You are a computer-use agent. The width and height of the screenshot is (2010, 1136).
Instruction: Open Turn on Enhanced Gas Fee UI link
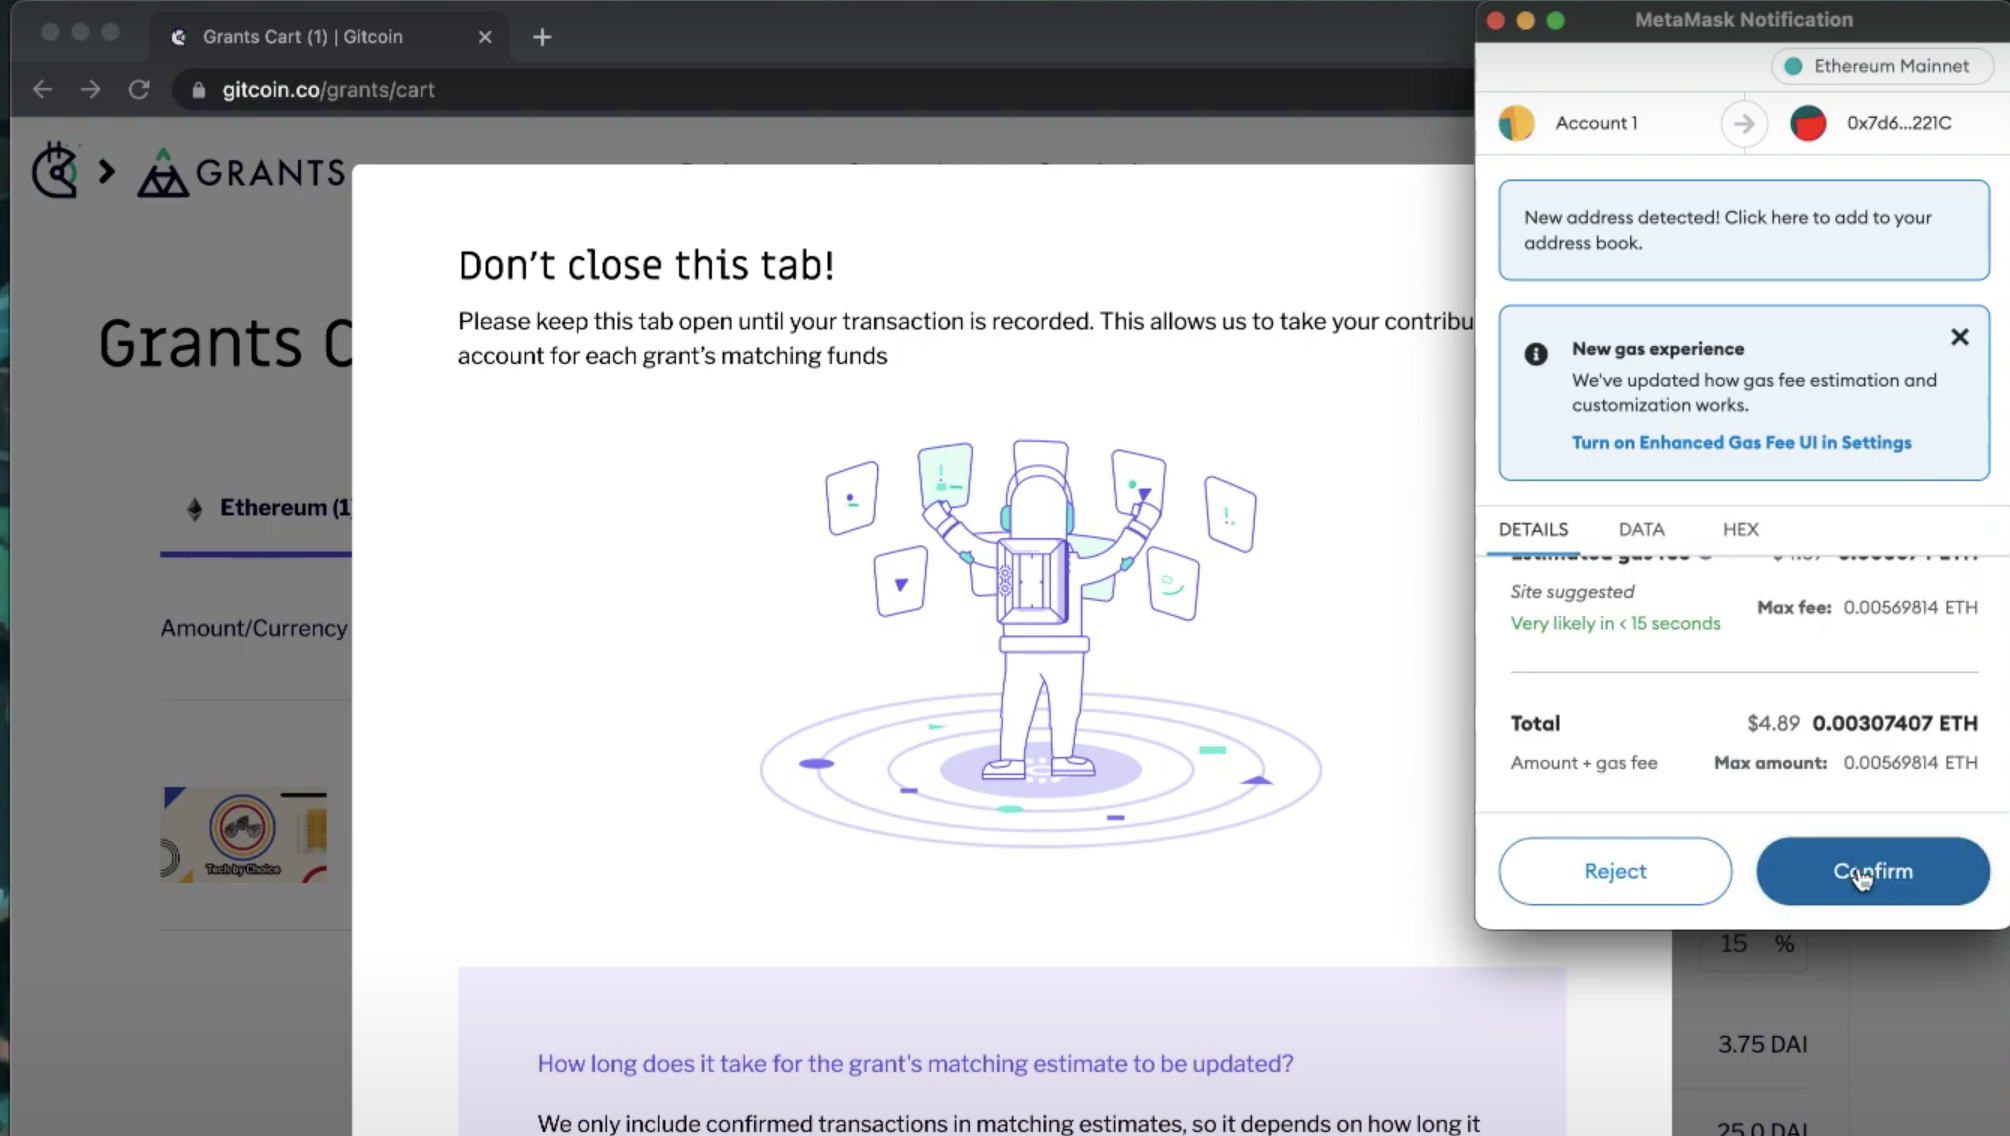[1741, 443]
